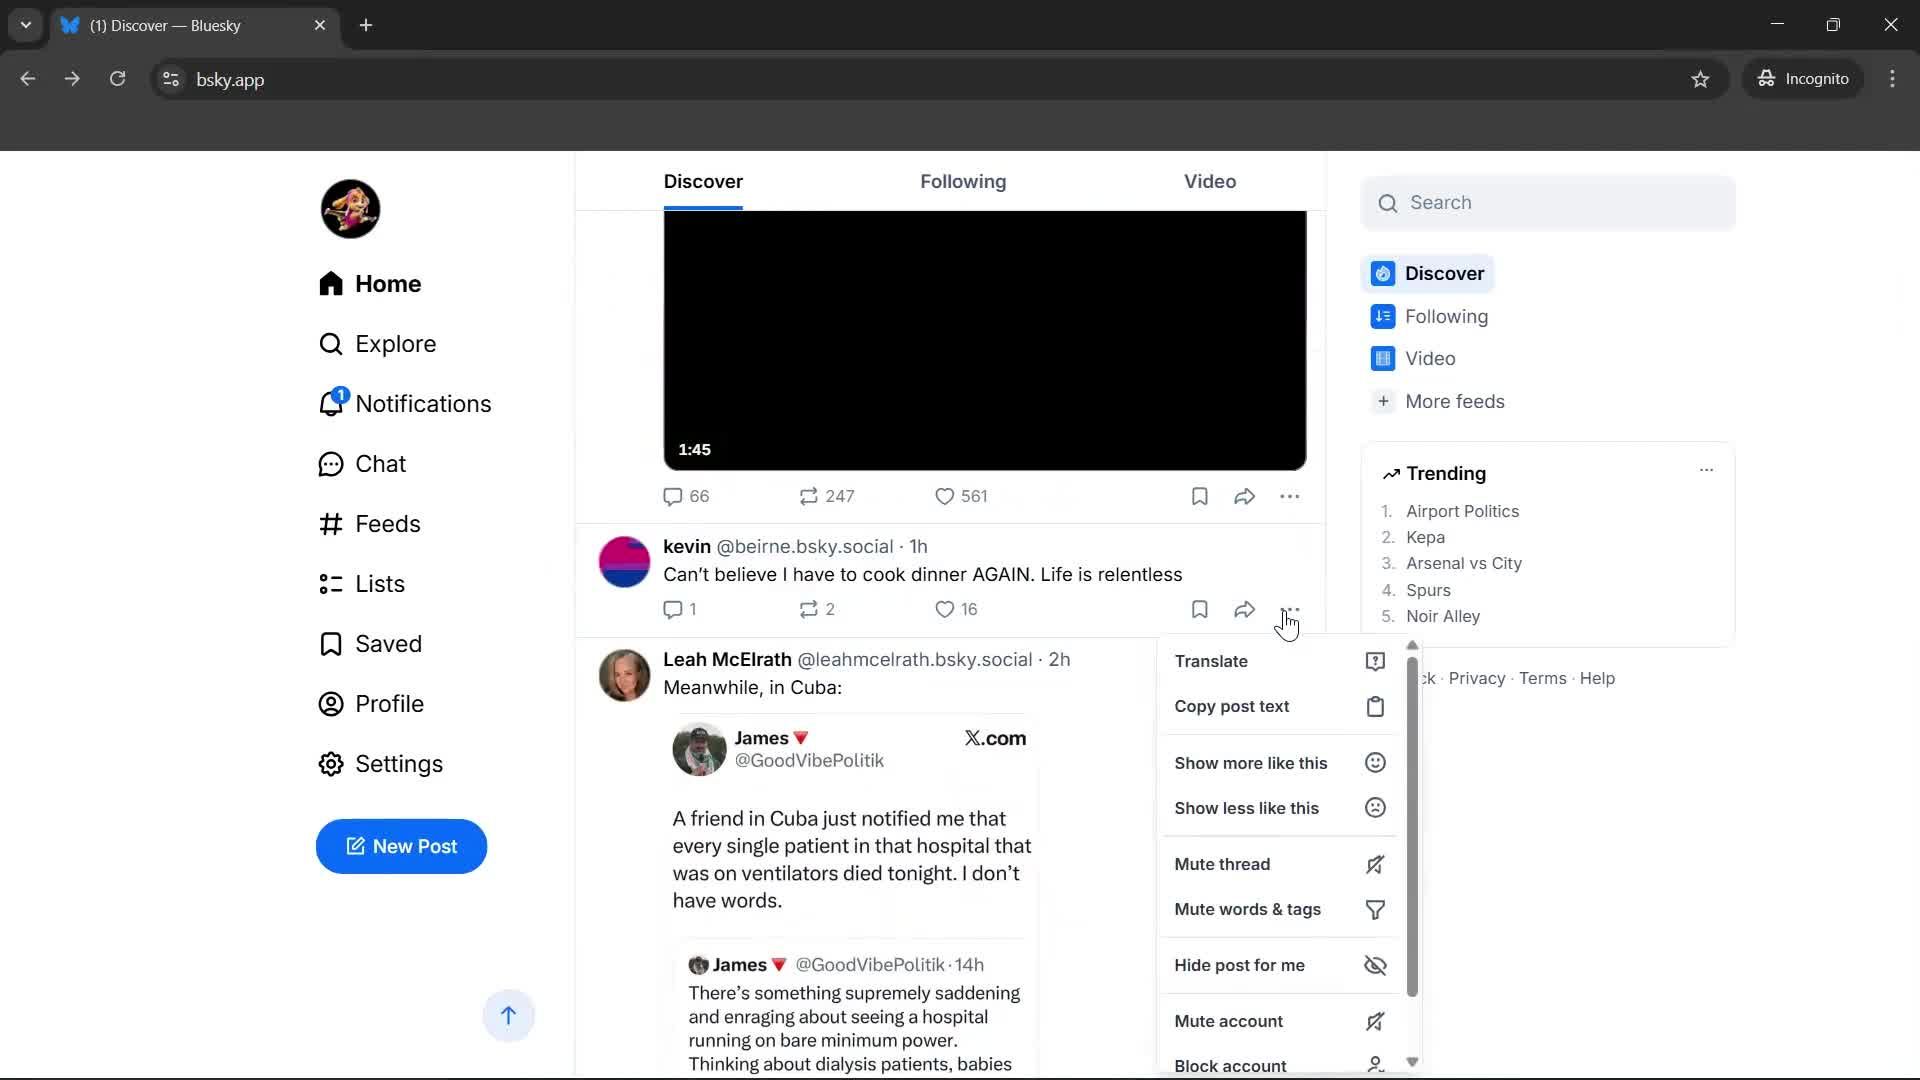This screenshot has width=1920, height=1080.
Task: Open the Trending options menu
Action: pos(1706,470)
